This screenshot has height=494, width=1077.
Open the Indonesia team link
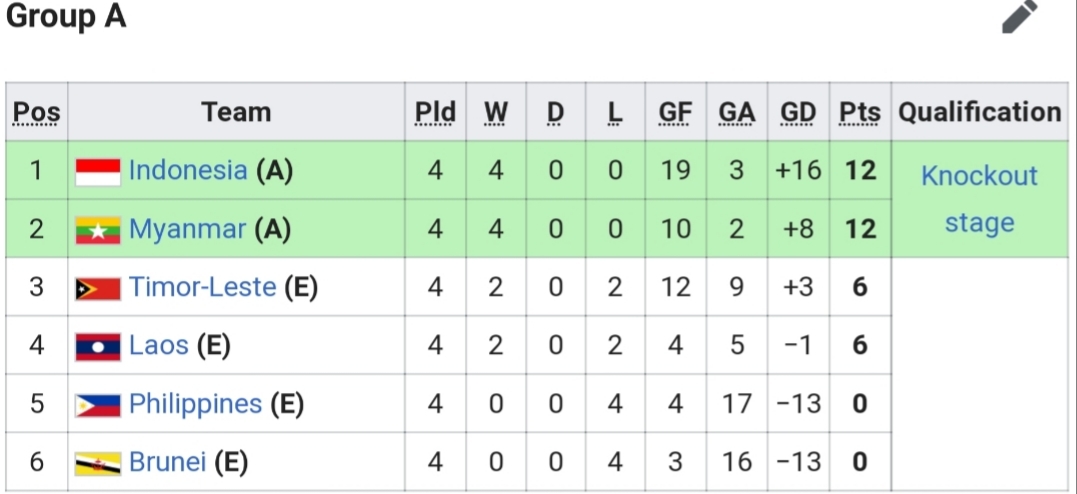coord(188,170)
